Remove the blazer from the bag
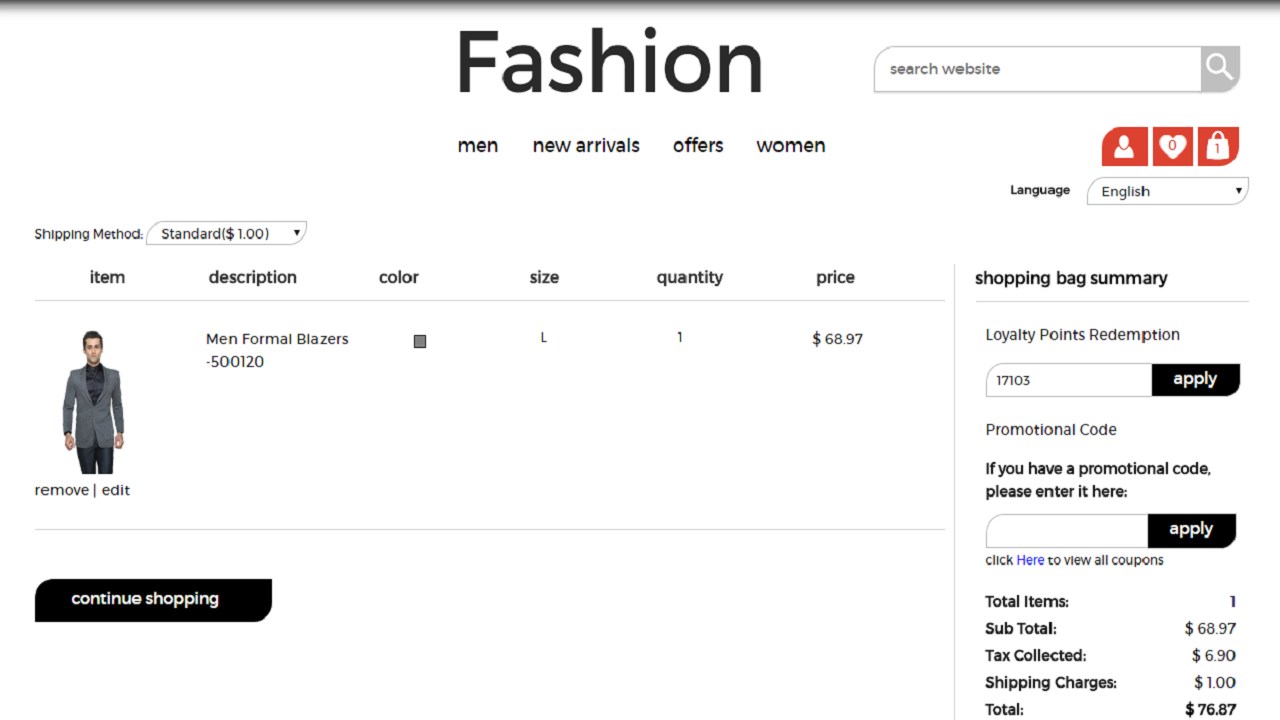The image size is (1280, 720). [62, 490]
